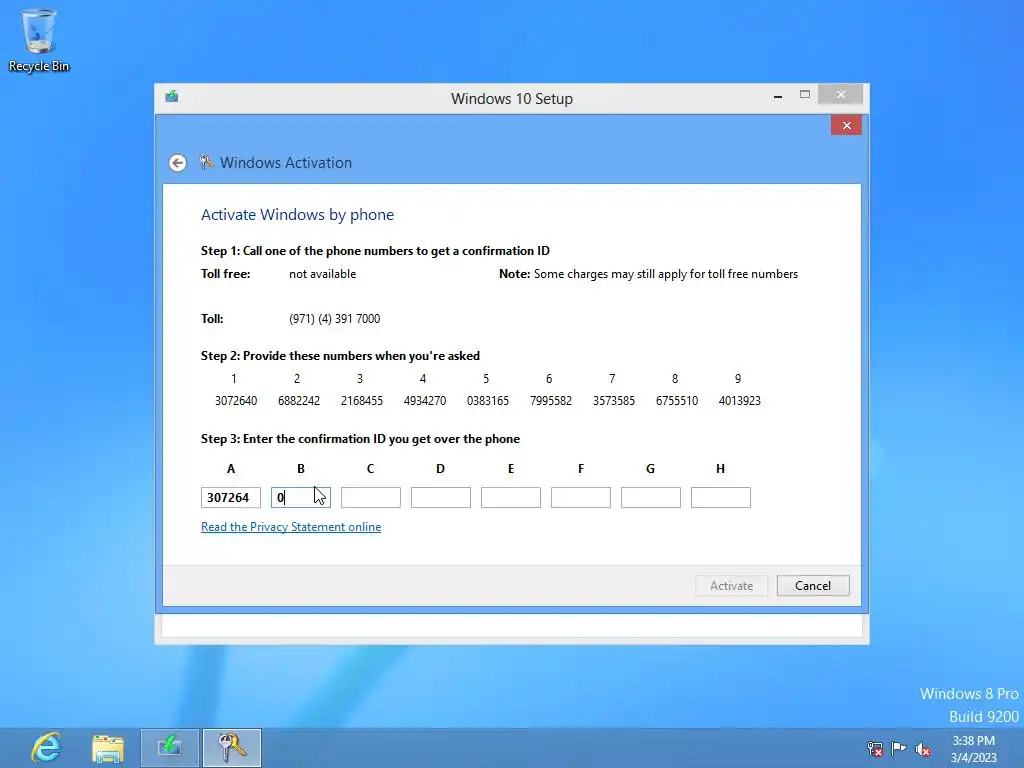
Task: Click installation ID group 4013923
Action: [739, 401]
